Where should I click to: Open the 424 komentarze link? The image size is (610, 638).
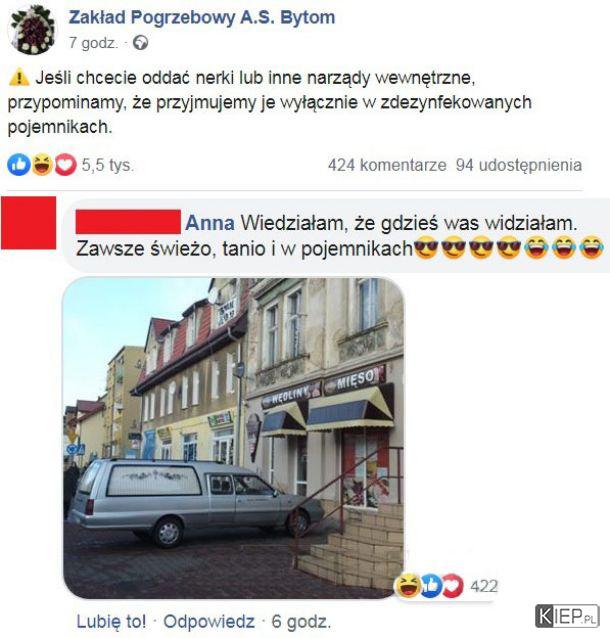[387, 165]
